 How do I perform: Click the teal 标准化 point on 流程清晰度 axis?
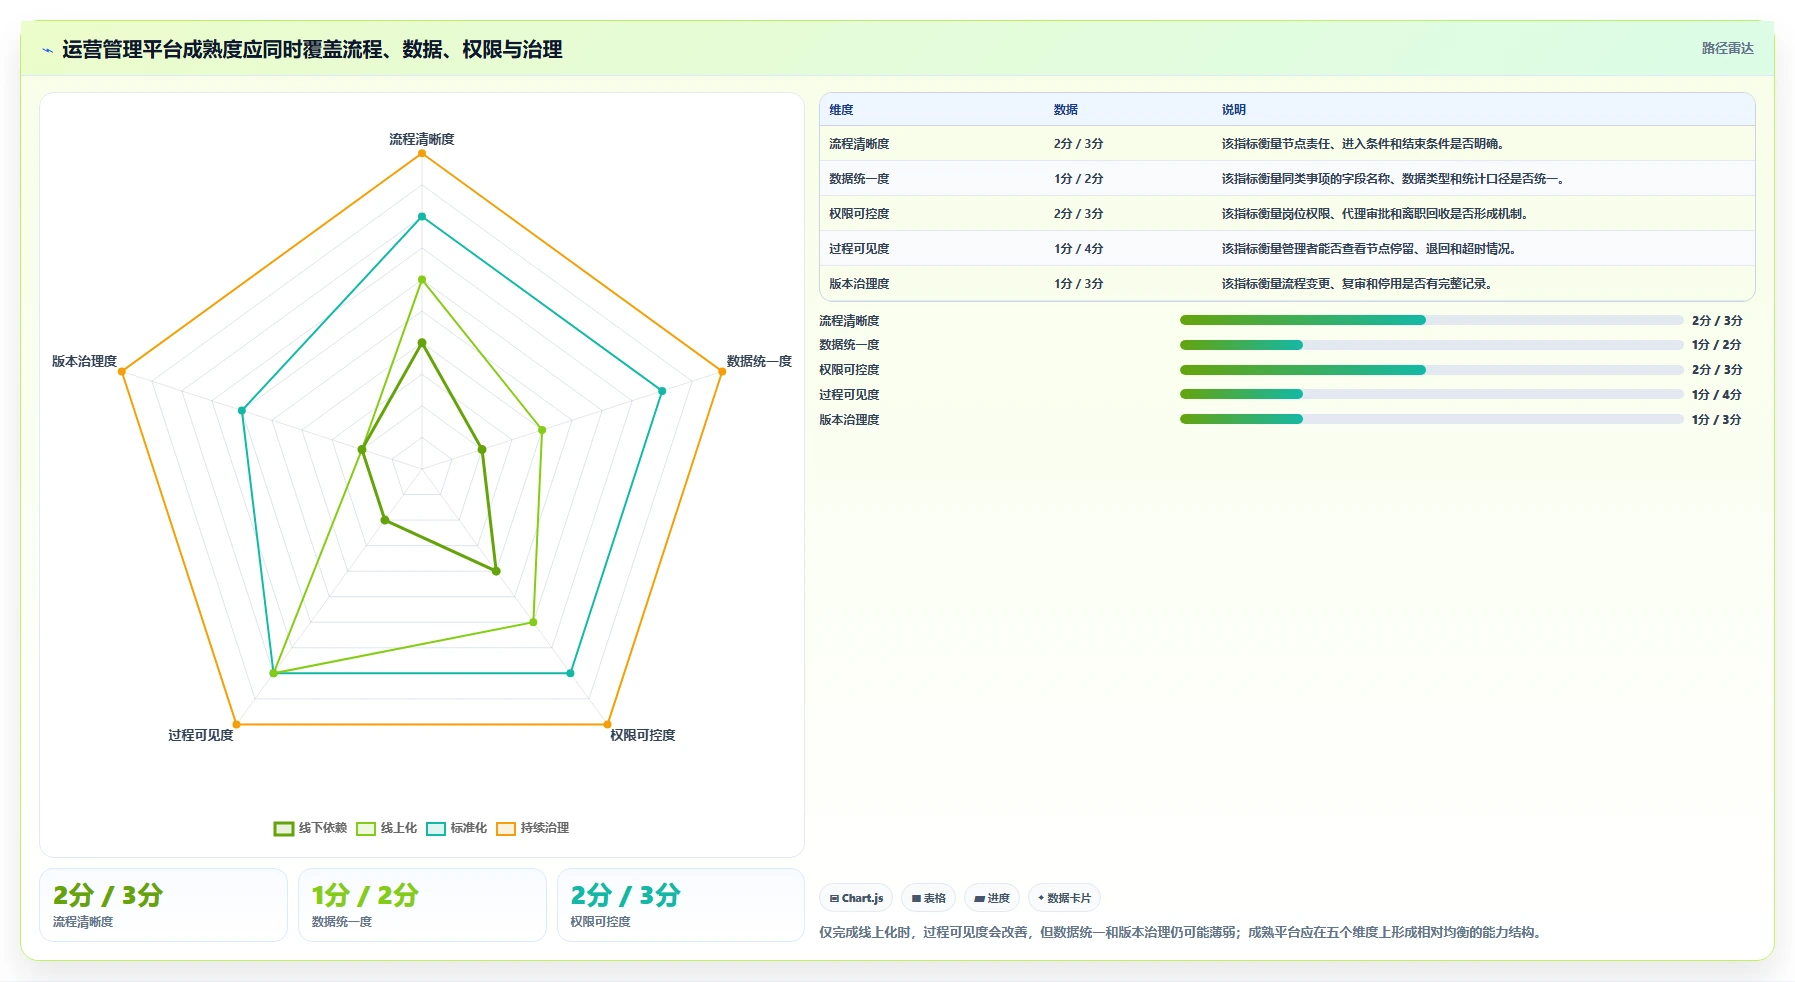(x=422, y=217)
